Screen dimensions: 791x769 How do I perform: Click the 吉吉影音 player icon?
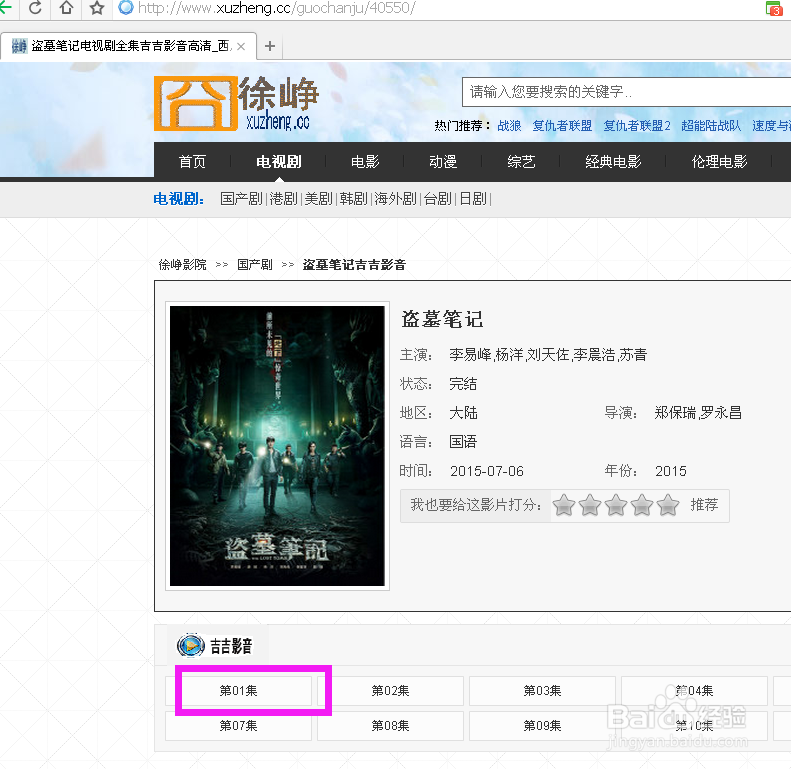(x=190, y=645)
